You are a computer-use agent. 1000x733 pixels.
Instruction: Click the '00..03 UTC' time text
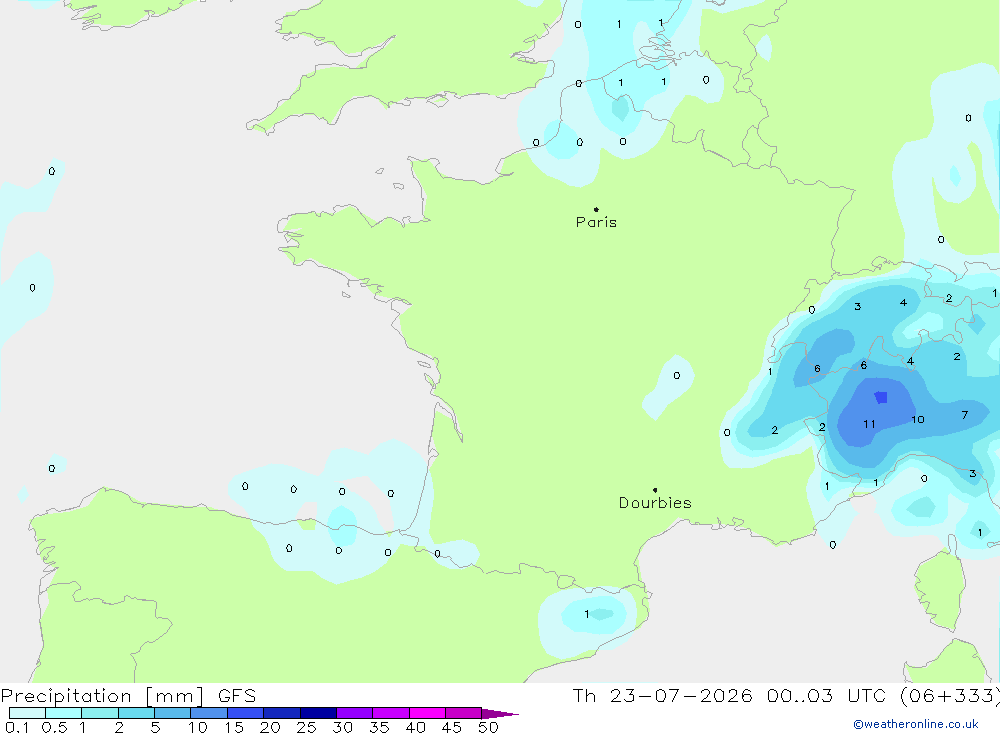827,695
